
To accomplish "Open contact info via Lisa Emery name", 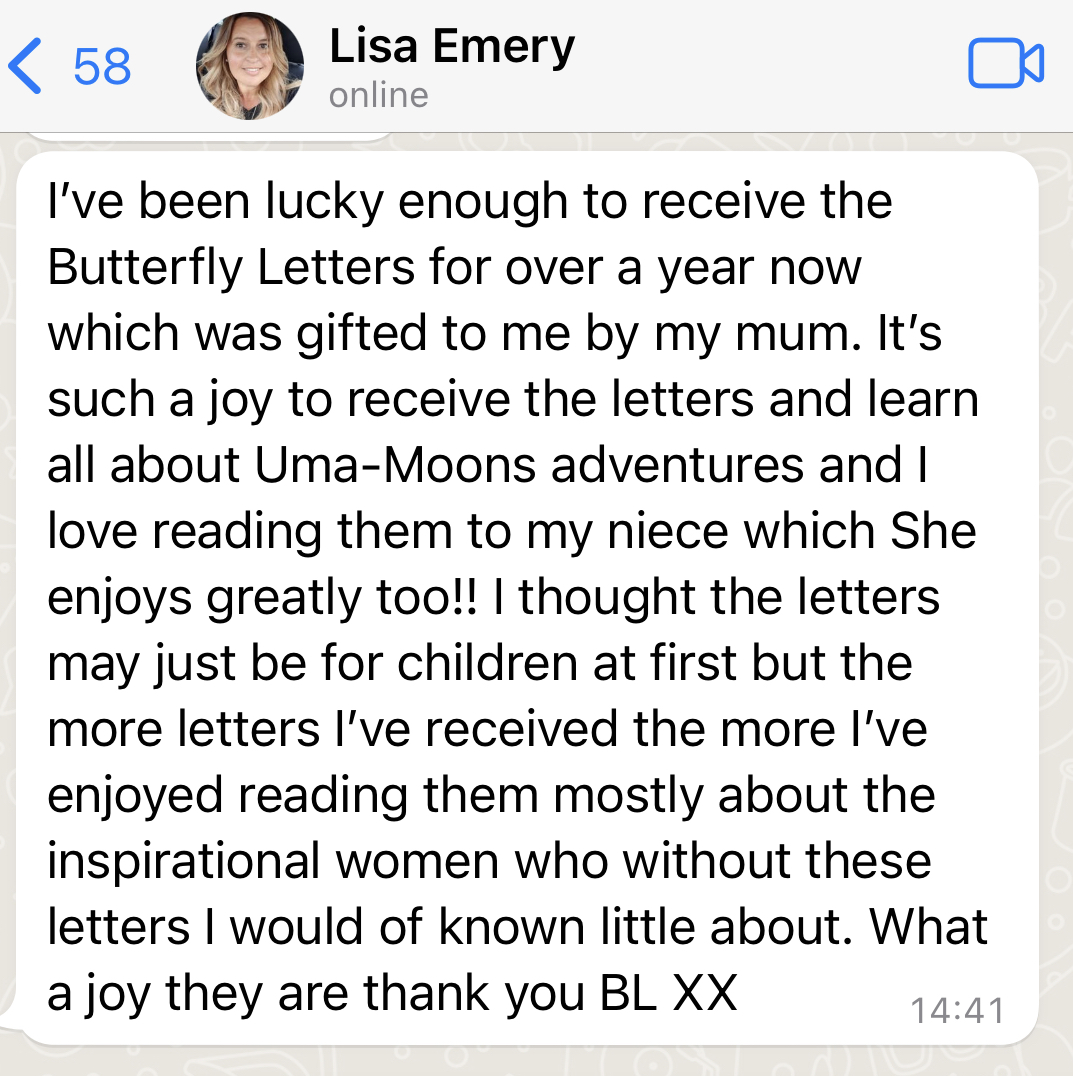I will pyautogui.click(x=451, y=46).
